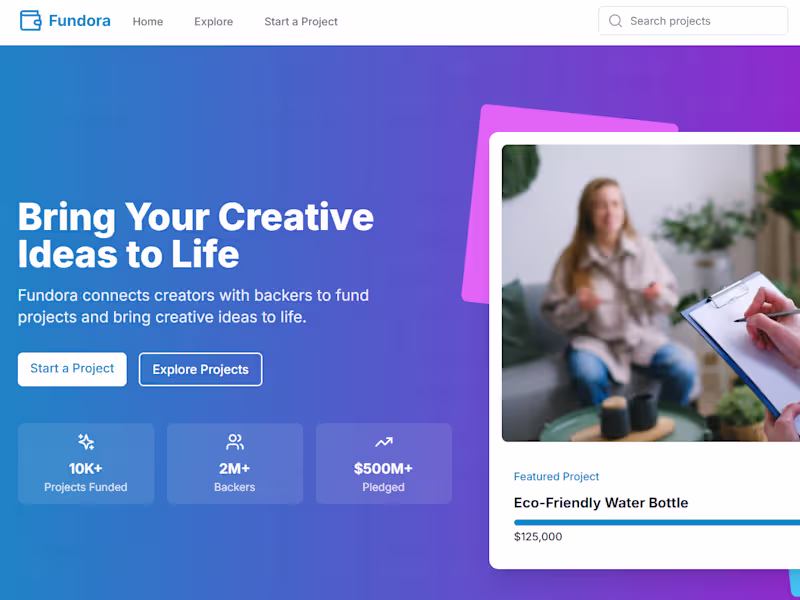Screen dimensions: 800x600
Task: Click the Eco-Friendly Water Bottle title
Action: pos(601,503)
